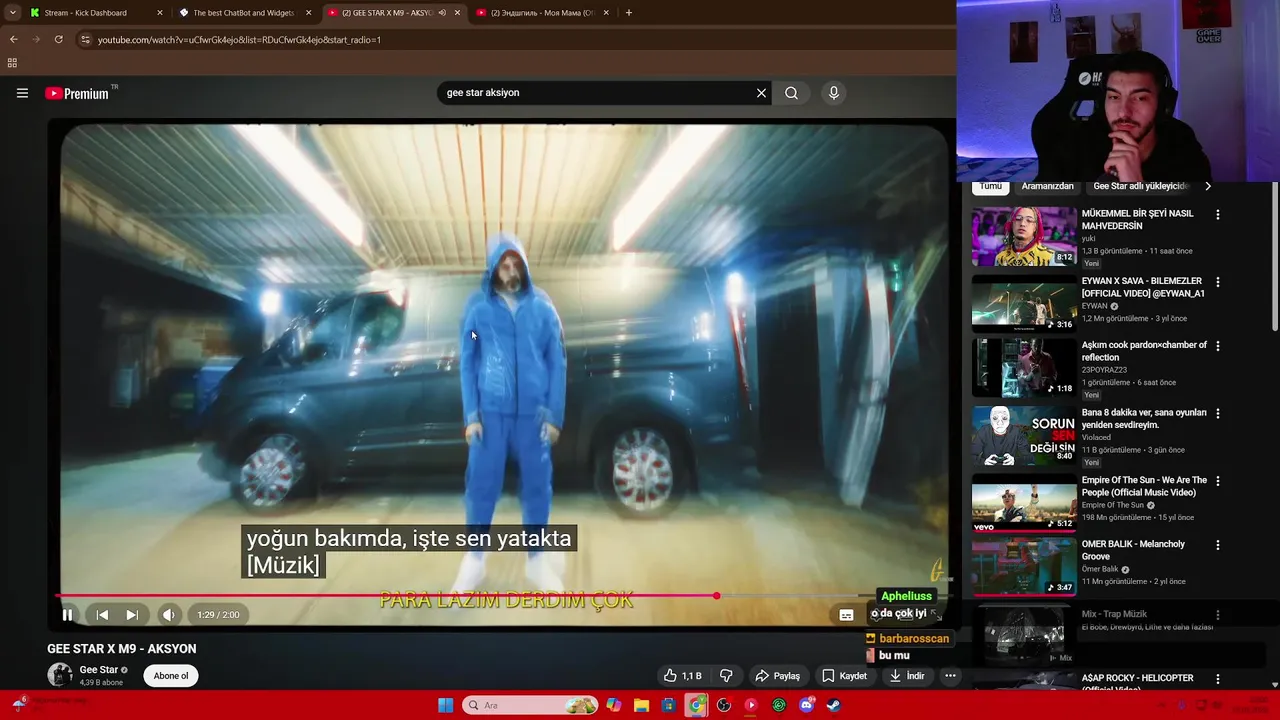1280x720 pixels.
Task: Open more actions three-dot menu below video
Action: [950, 676]
